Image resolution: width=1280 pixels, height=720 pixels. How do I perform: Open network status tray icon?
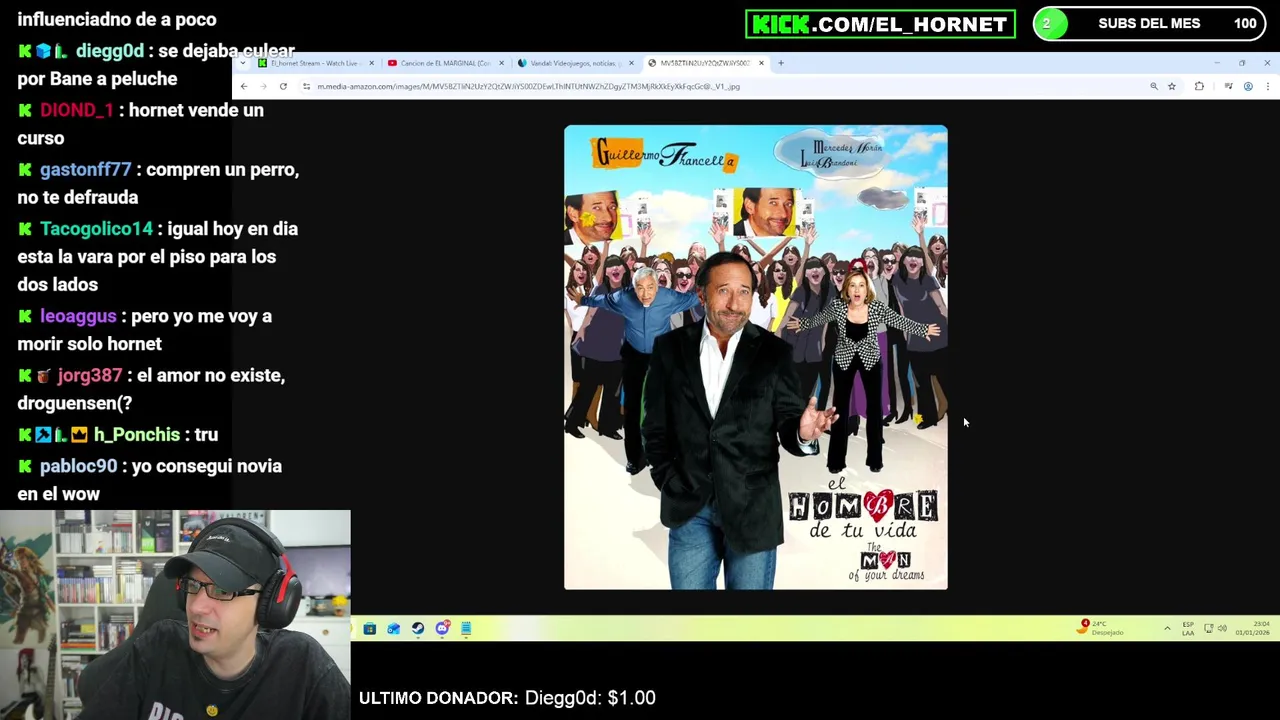point(1209,628)
